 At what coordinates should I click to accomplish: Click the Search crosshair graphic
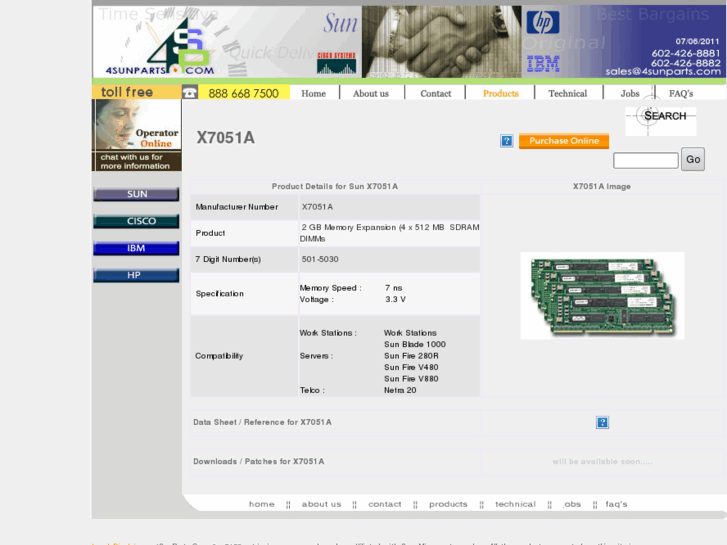661,121
